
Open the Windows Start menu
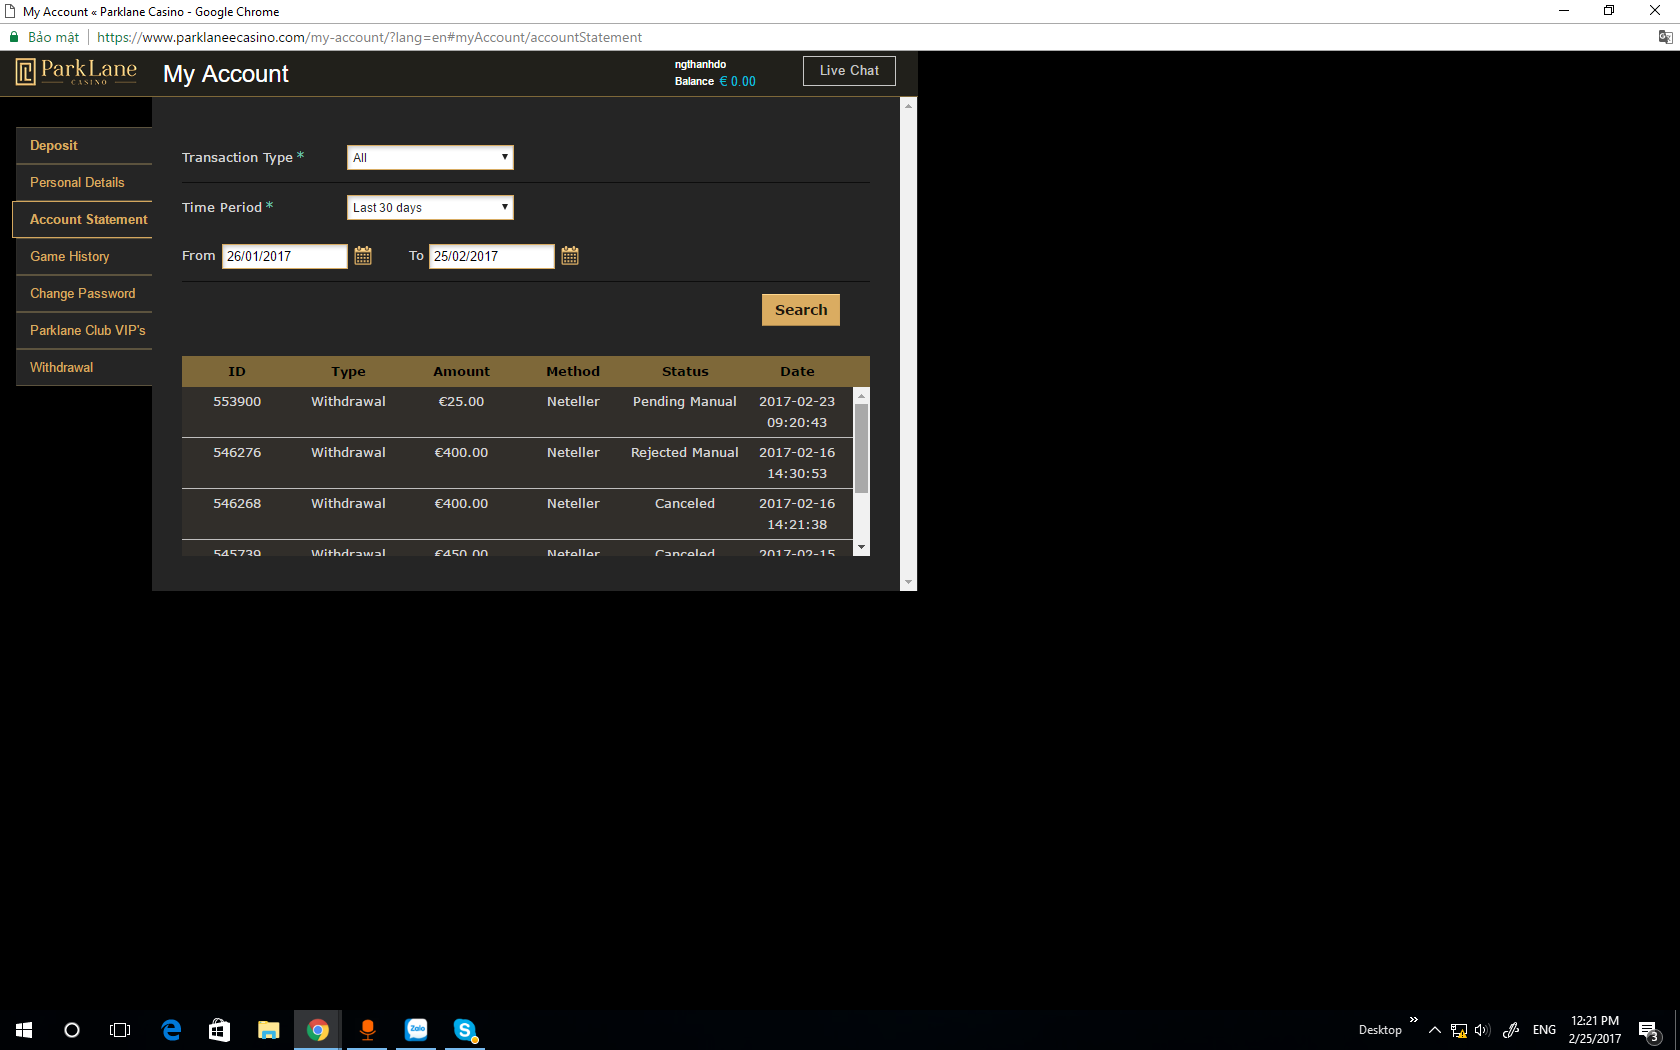24,1030
